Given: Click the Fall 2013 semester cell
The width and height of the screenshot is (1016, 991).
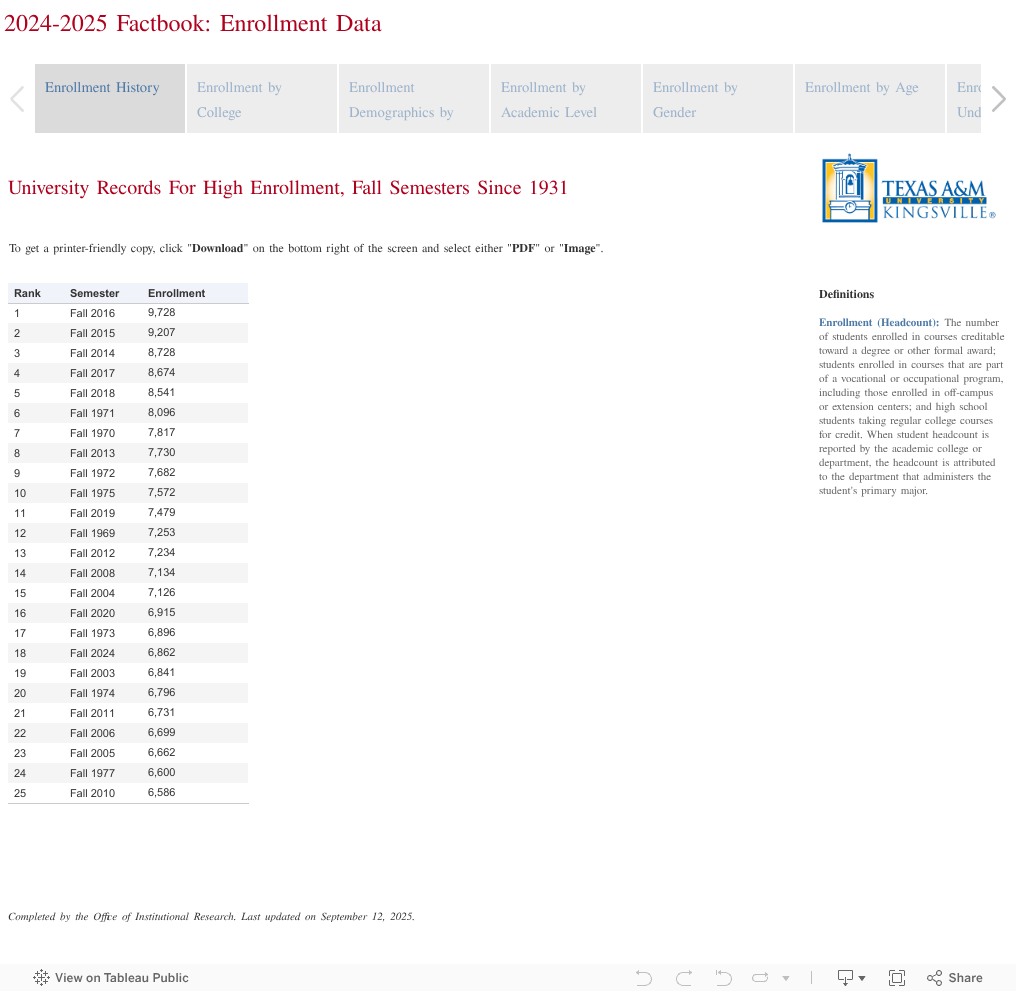Looking at the screenshot, I should pos(93,453).
